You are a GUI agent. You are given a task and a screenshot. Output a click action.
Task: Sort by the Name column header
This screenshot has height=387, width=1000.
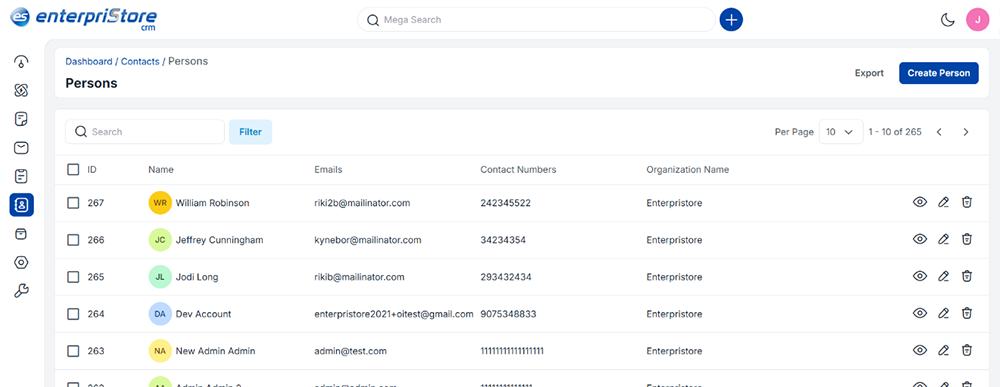[x=161, y=170]
